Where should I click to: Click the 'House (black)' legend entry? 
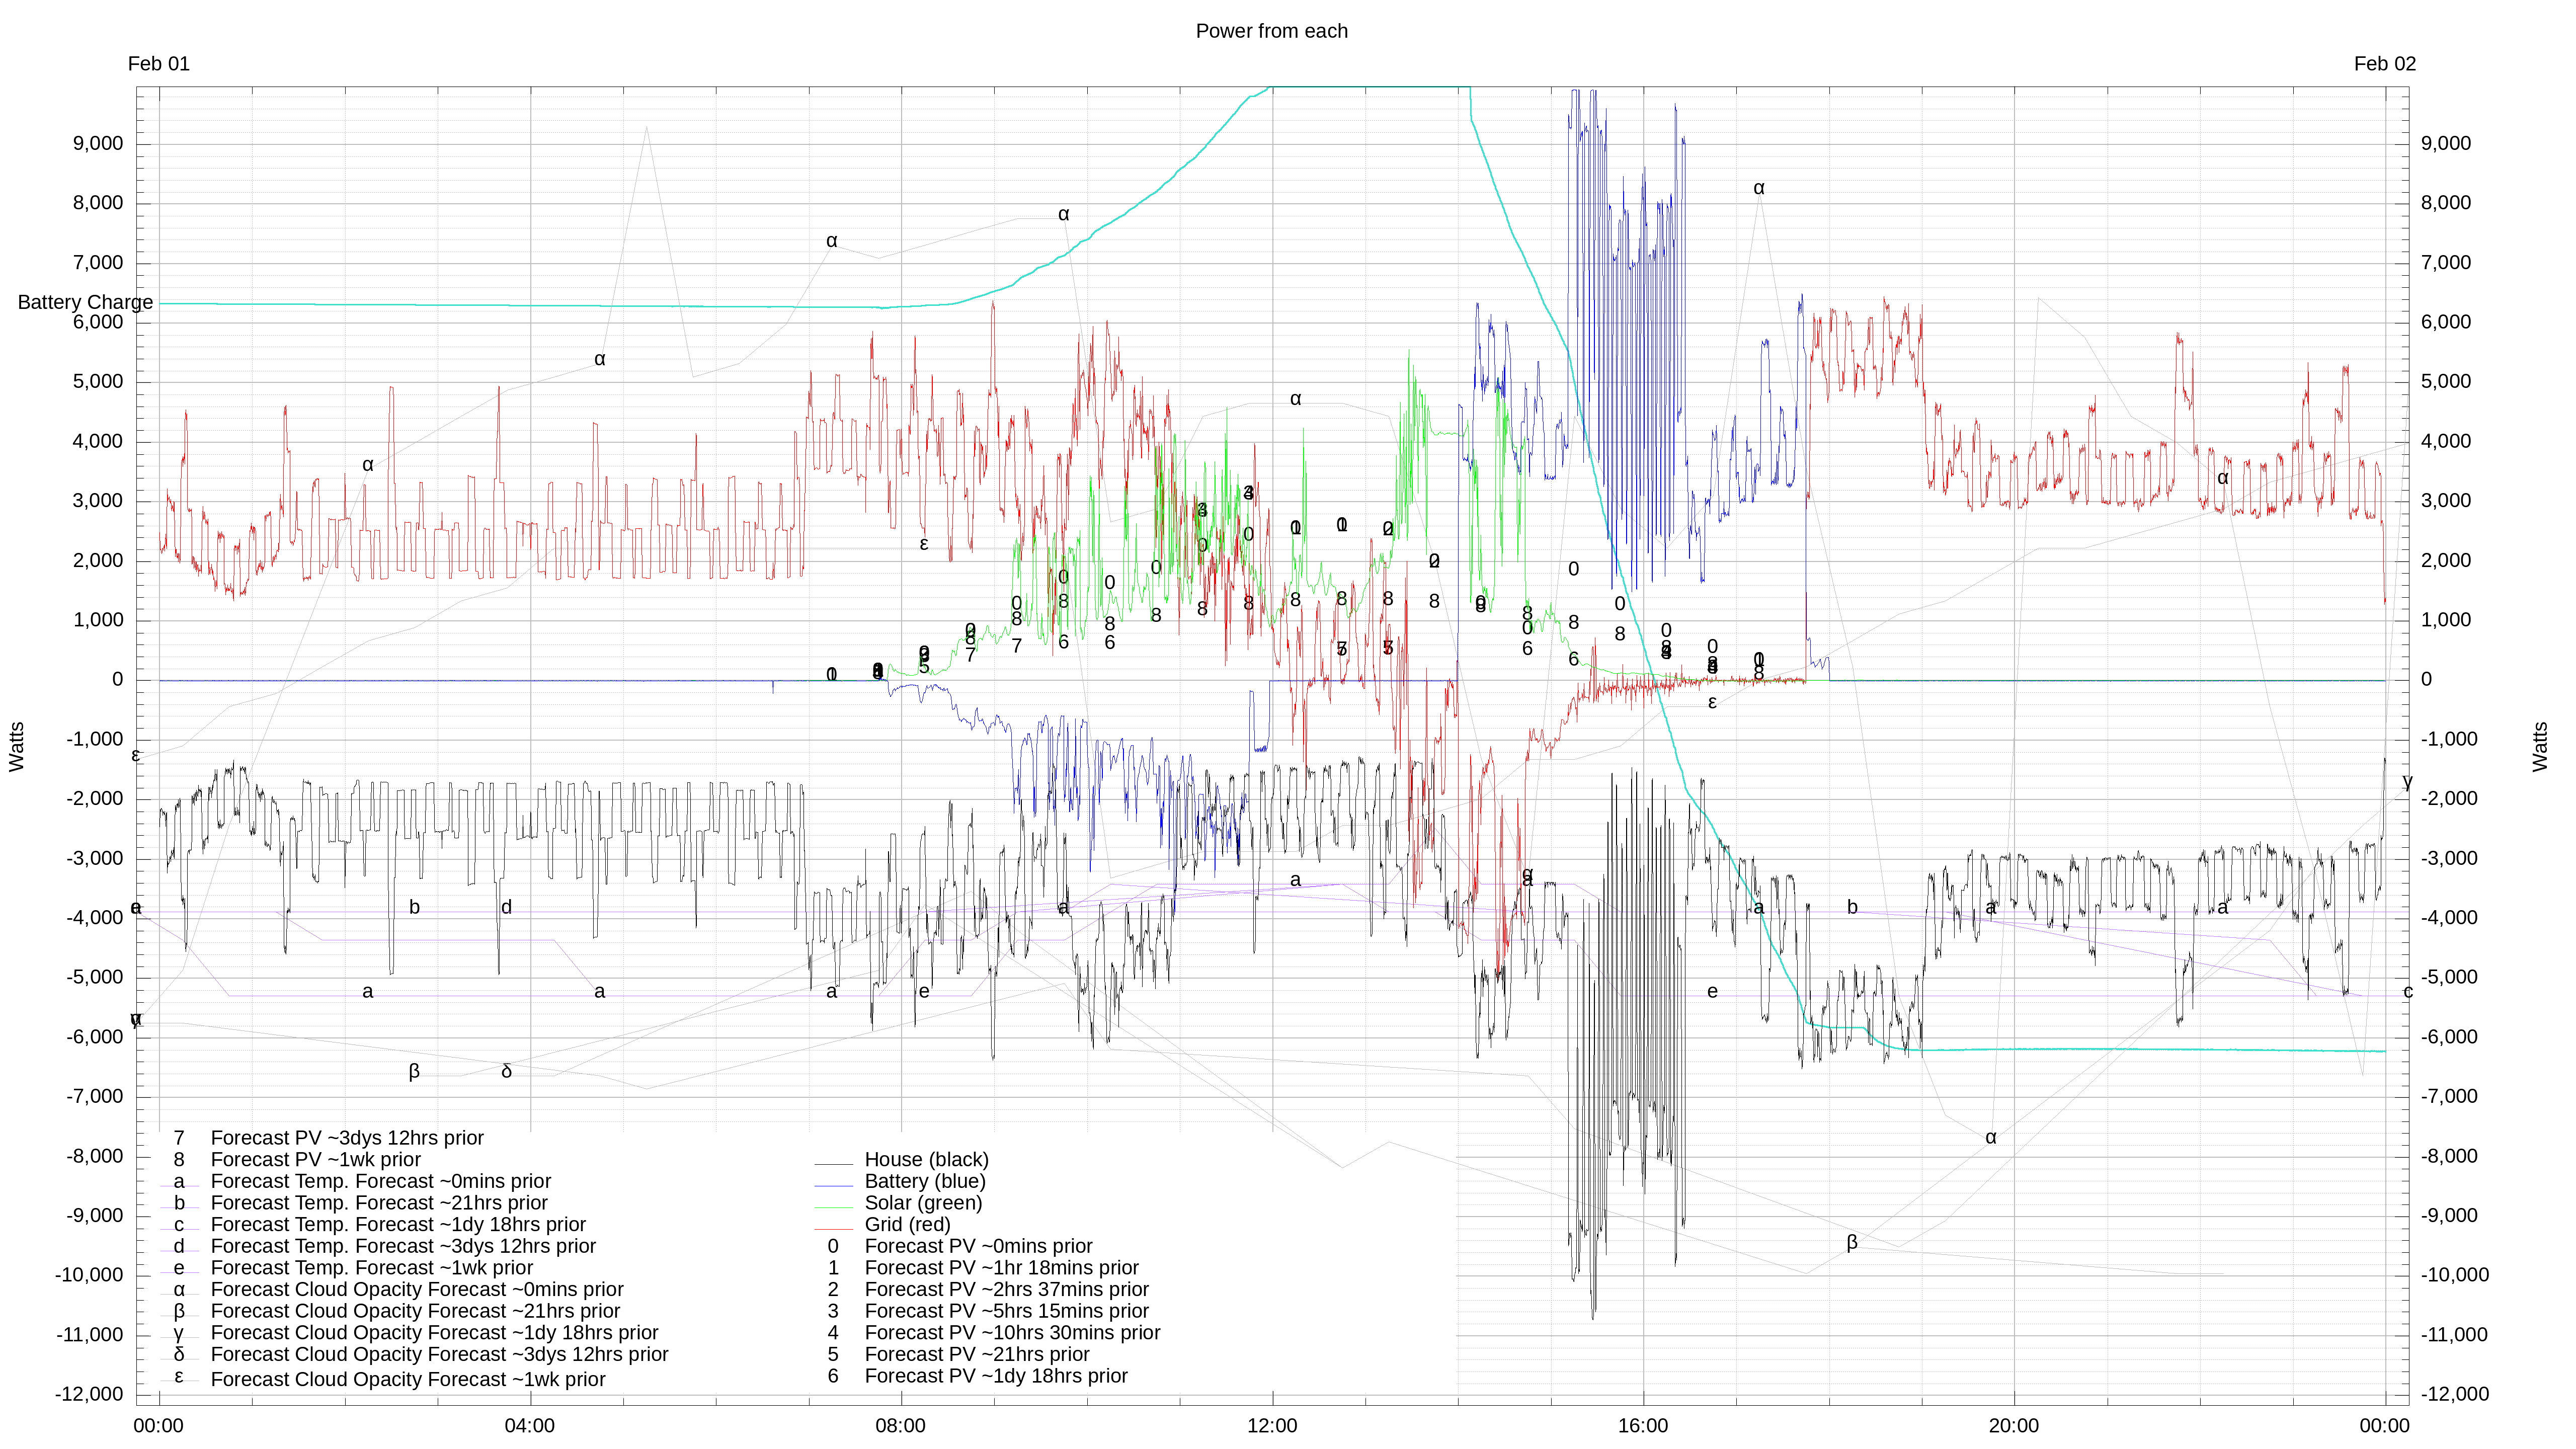click(926, 1160)
